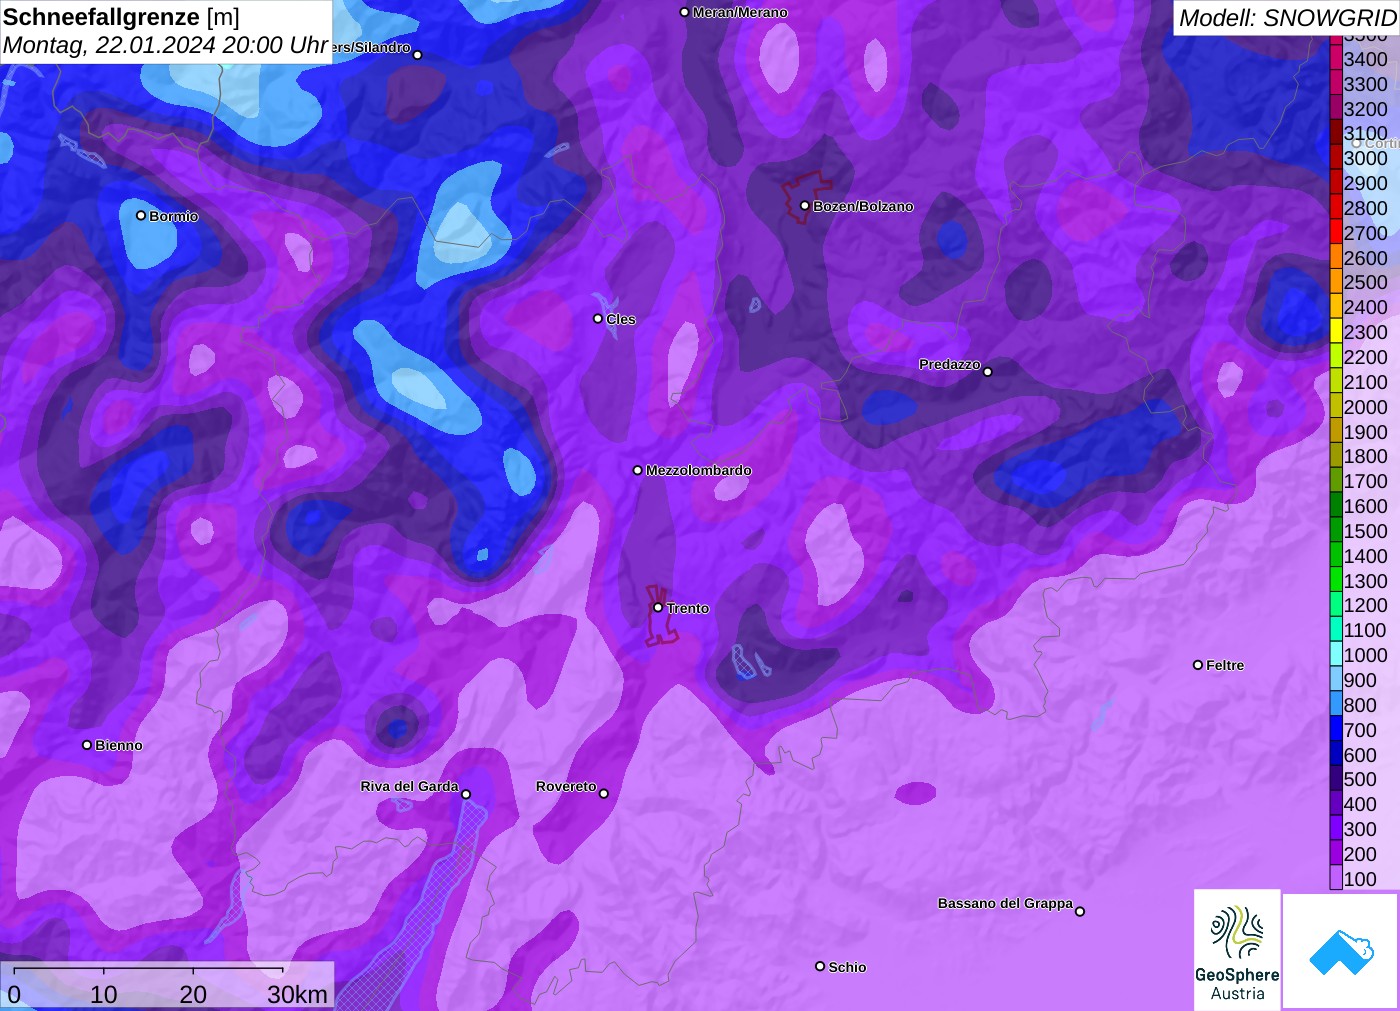This screenshot has height=1011, width=1400.
Task: Click the 'Mezzolombardo' name label
Action: (698, 470)
